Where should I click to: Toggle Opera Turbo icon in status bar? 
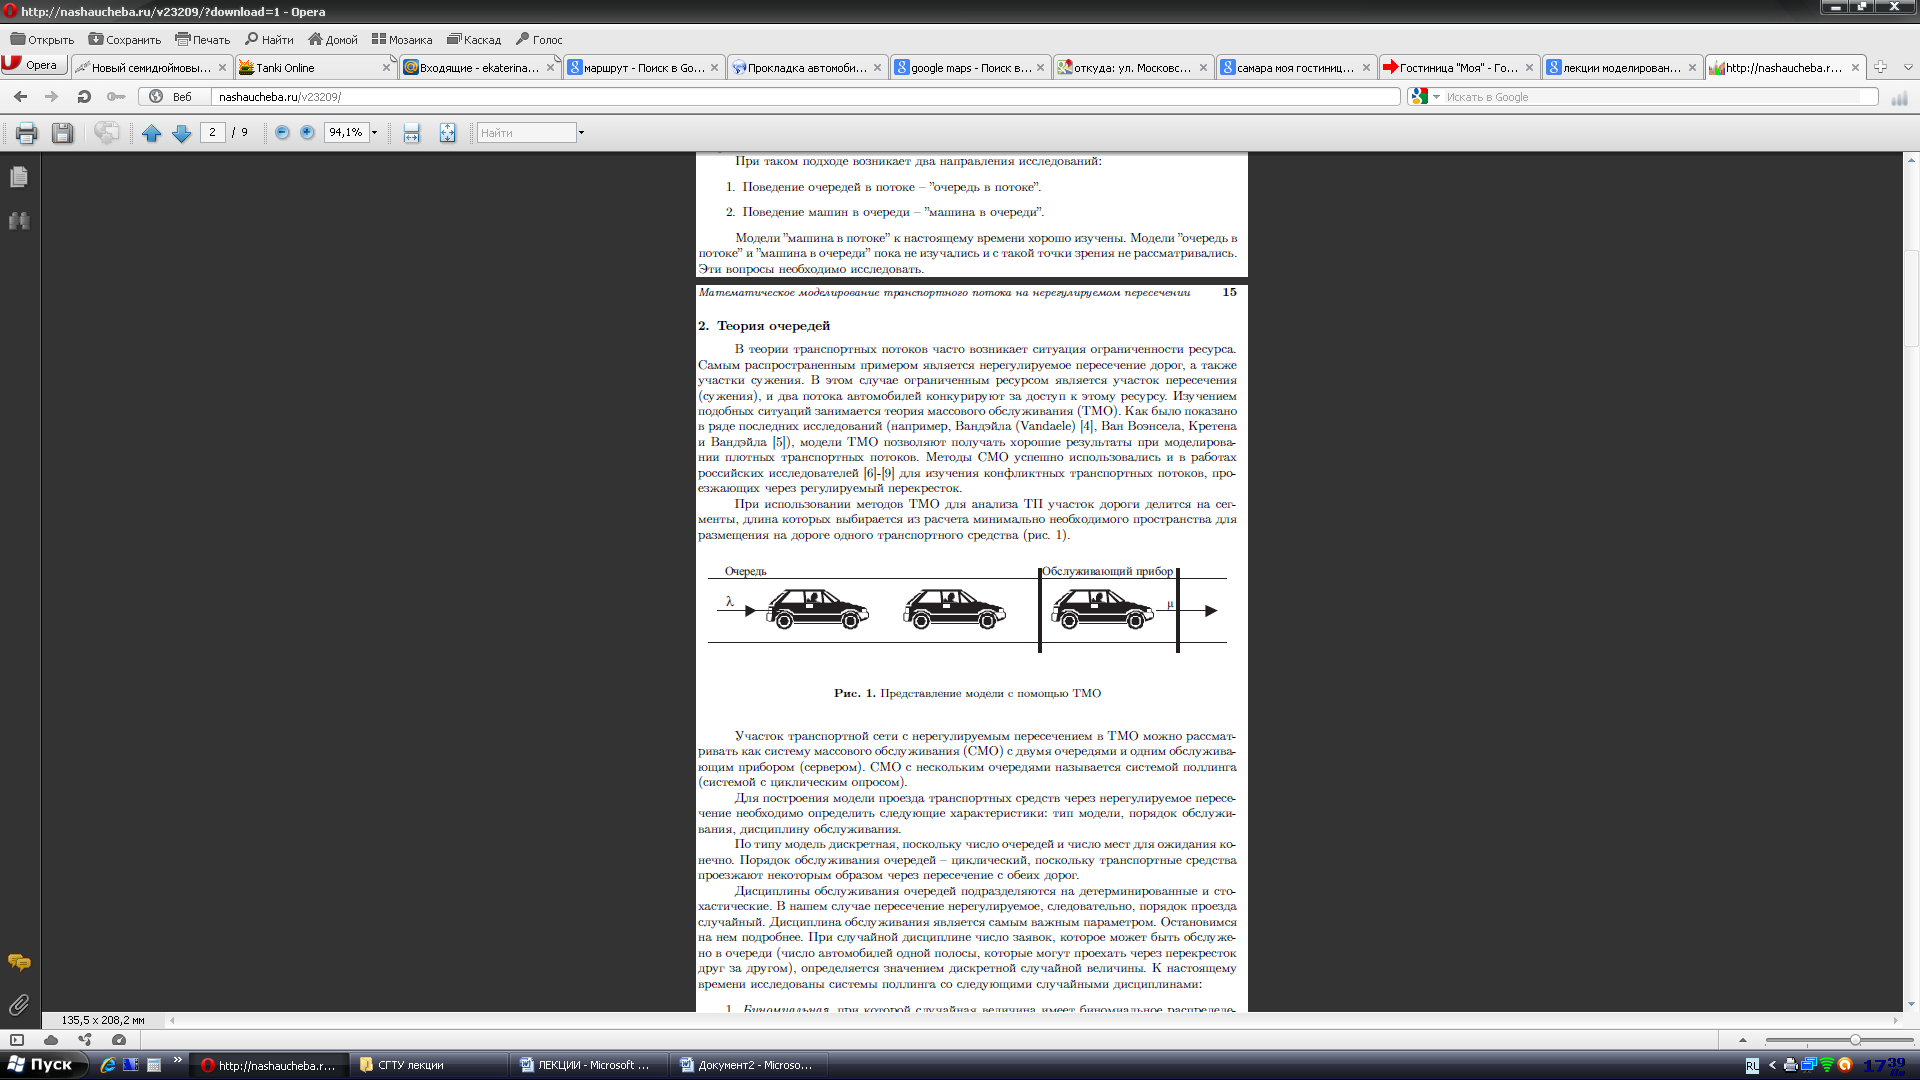[119, 1040]
